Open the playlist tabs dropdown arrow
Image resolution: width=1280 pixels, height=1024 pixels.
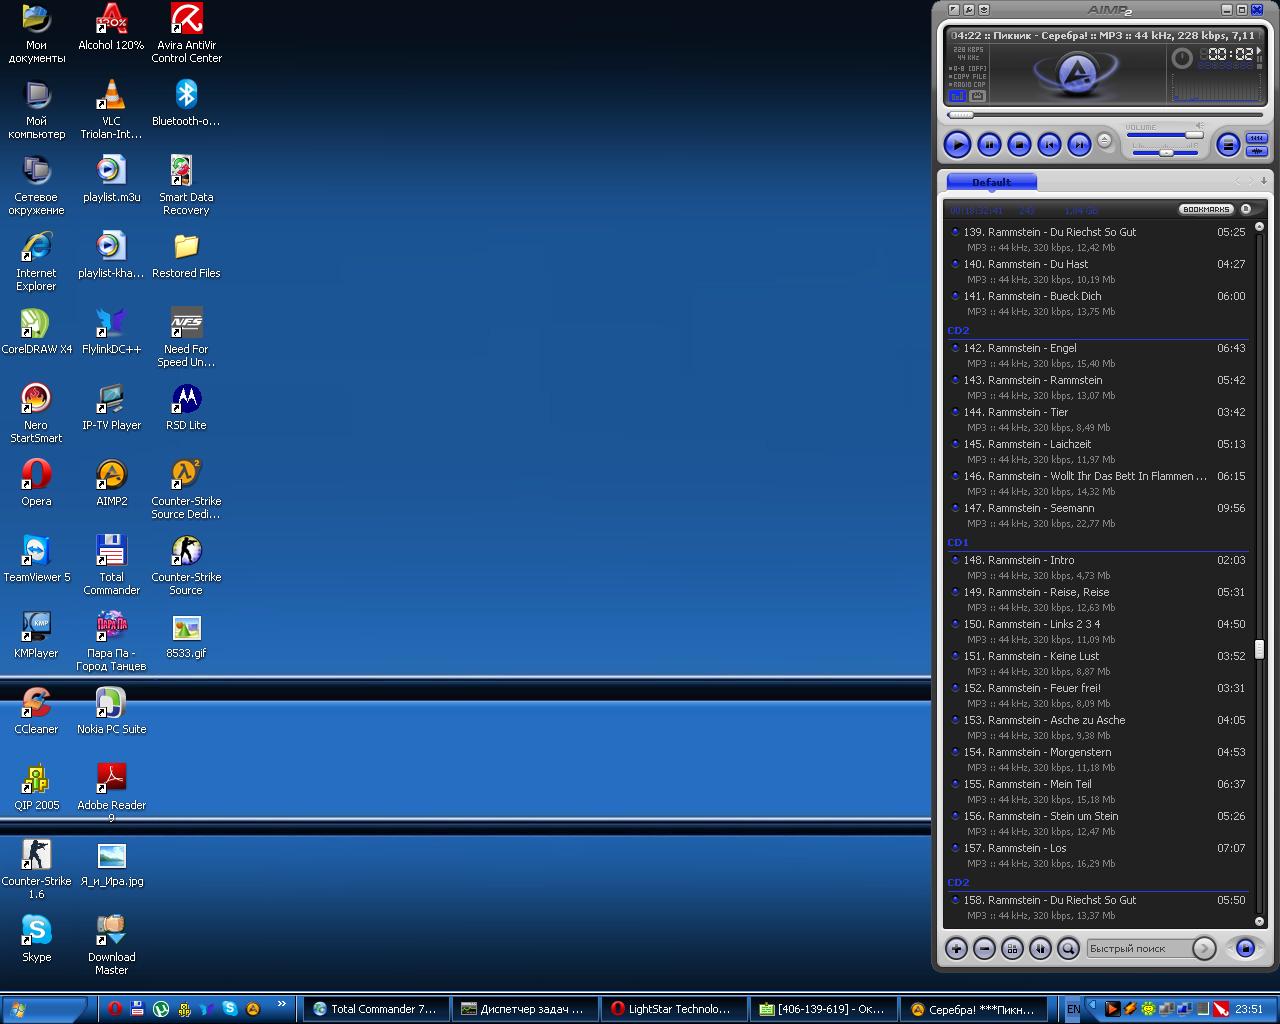pyautogui.click(x=1264, y=181)
